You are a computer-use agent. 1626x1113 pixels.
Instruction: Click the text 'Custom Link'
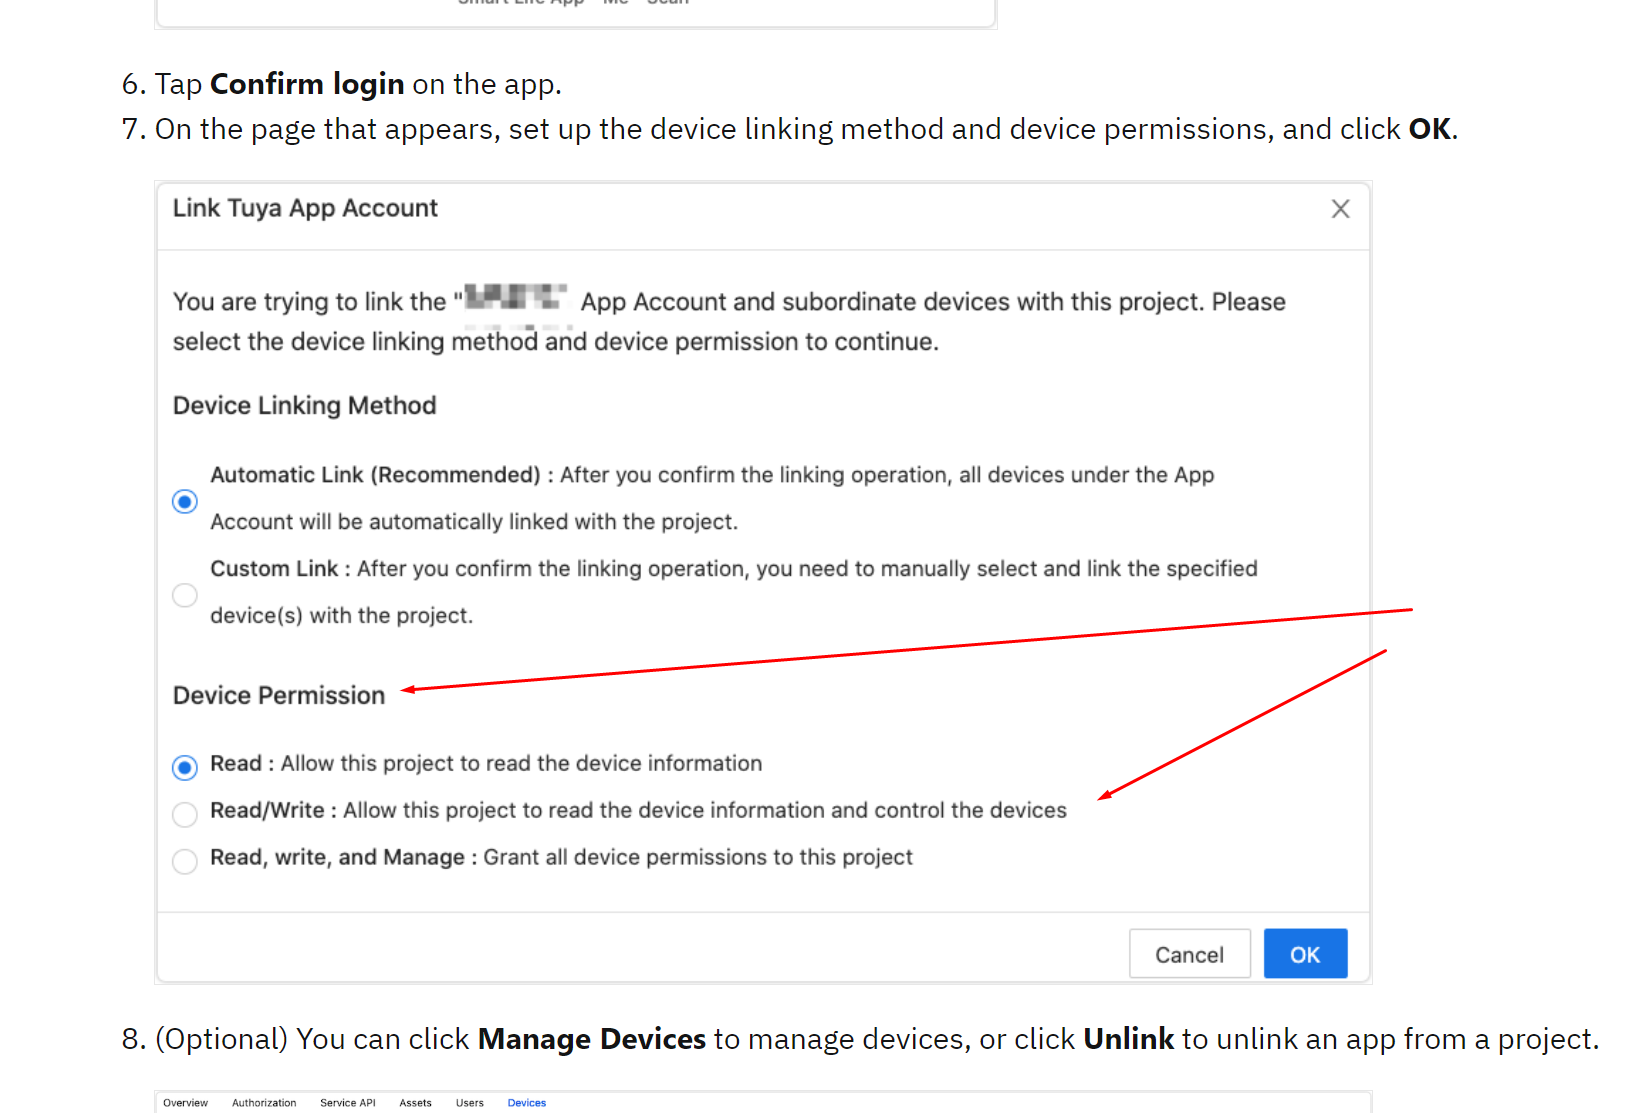point(274,569)
